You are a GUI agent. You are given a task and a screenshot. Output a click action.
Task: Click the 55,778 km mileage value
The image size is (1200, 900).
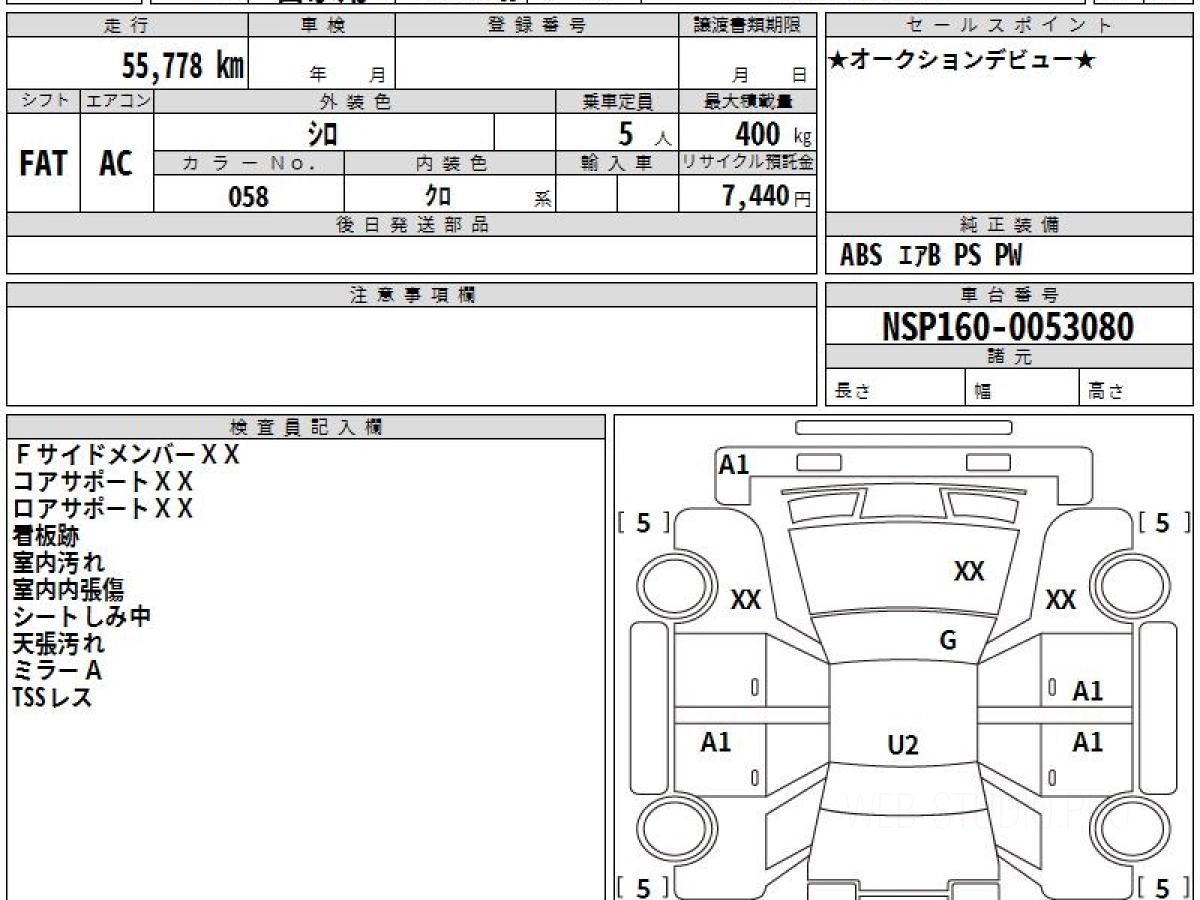(183, 66)
